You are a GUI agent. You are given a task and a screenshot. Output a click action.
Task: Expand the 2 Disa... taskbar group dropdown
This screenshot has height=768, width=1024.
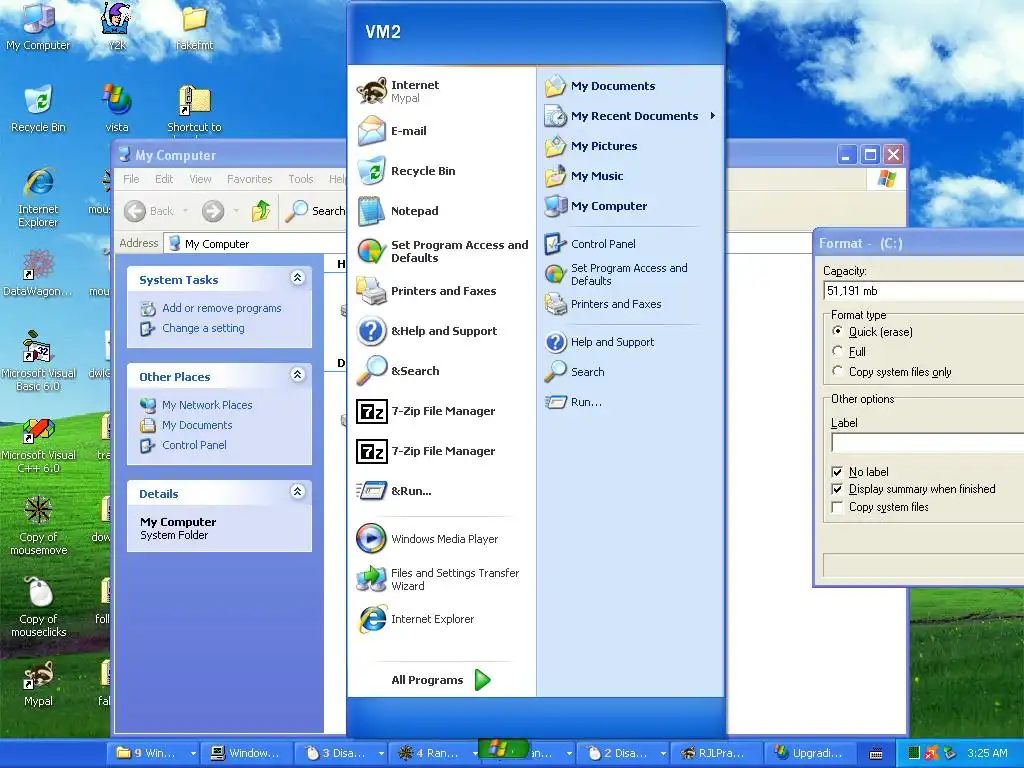663,753
